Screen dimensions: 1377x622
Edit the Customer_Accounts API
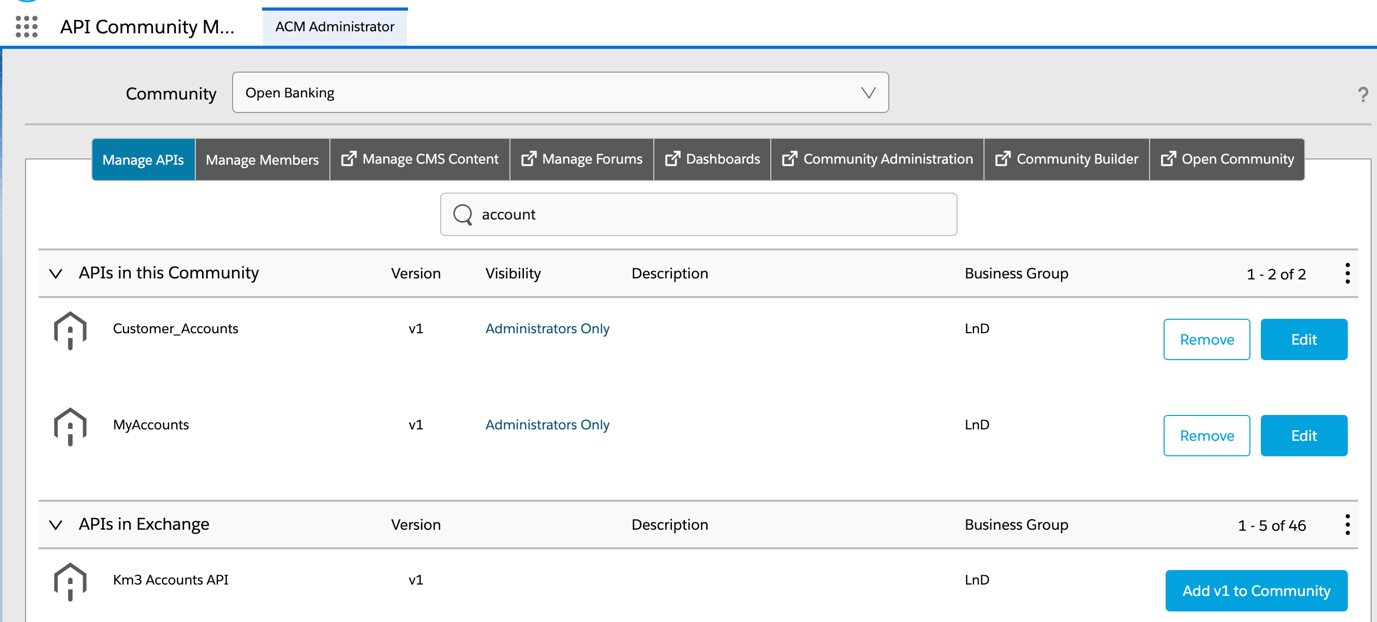coord(1304,340)
